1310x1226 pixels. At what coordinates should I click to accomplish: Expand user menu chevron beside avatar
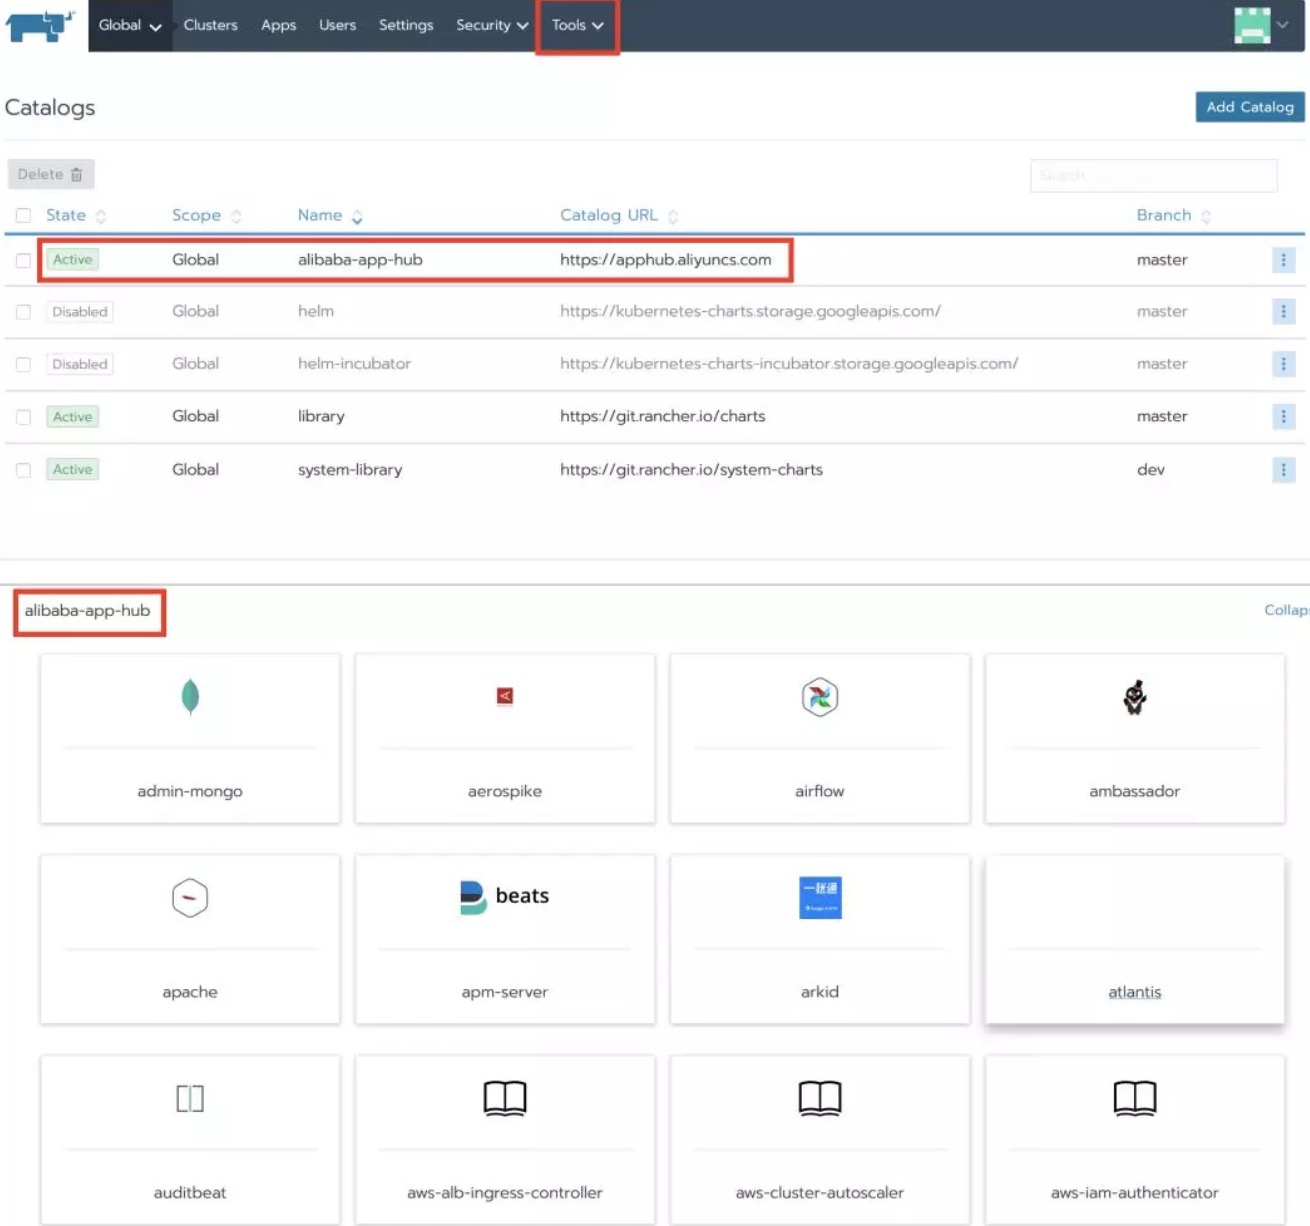coord(1283,25)
